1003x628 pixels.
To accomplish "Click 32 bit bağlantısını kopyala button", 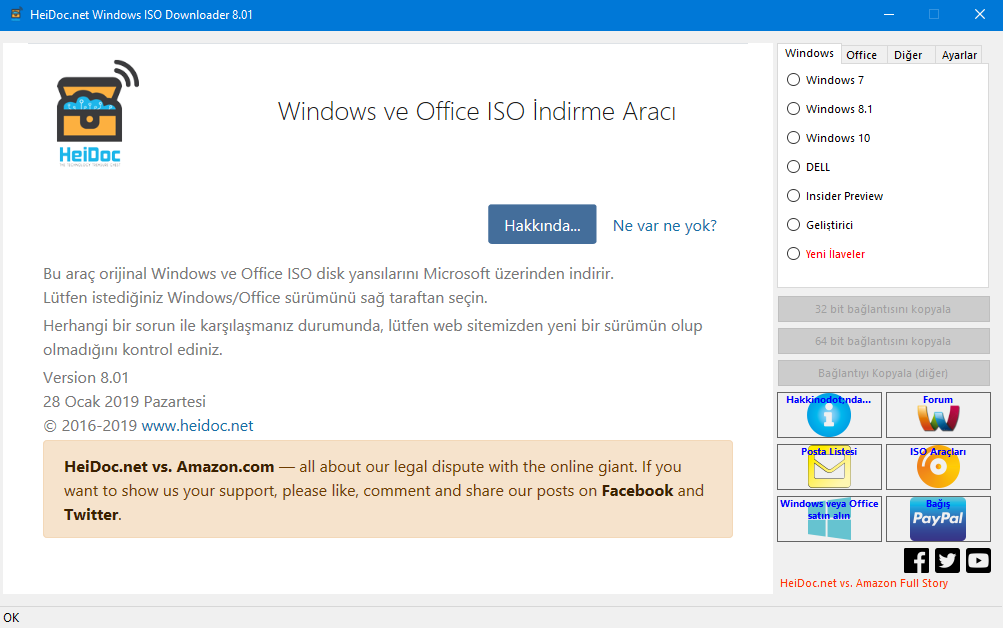I will pos(883,309).
